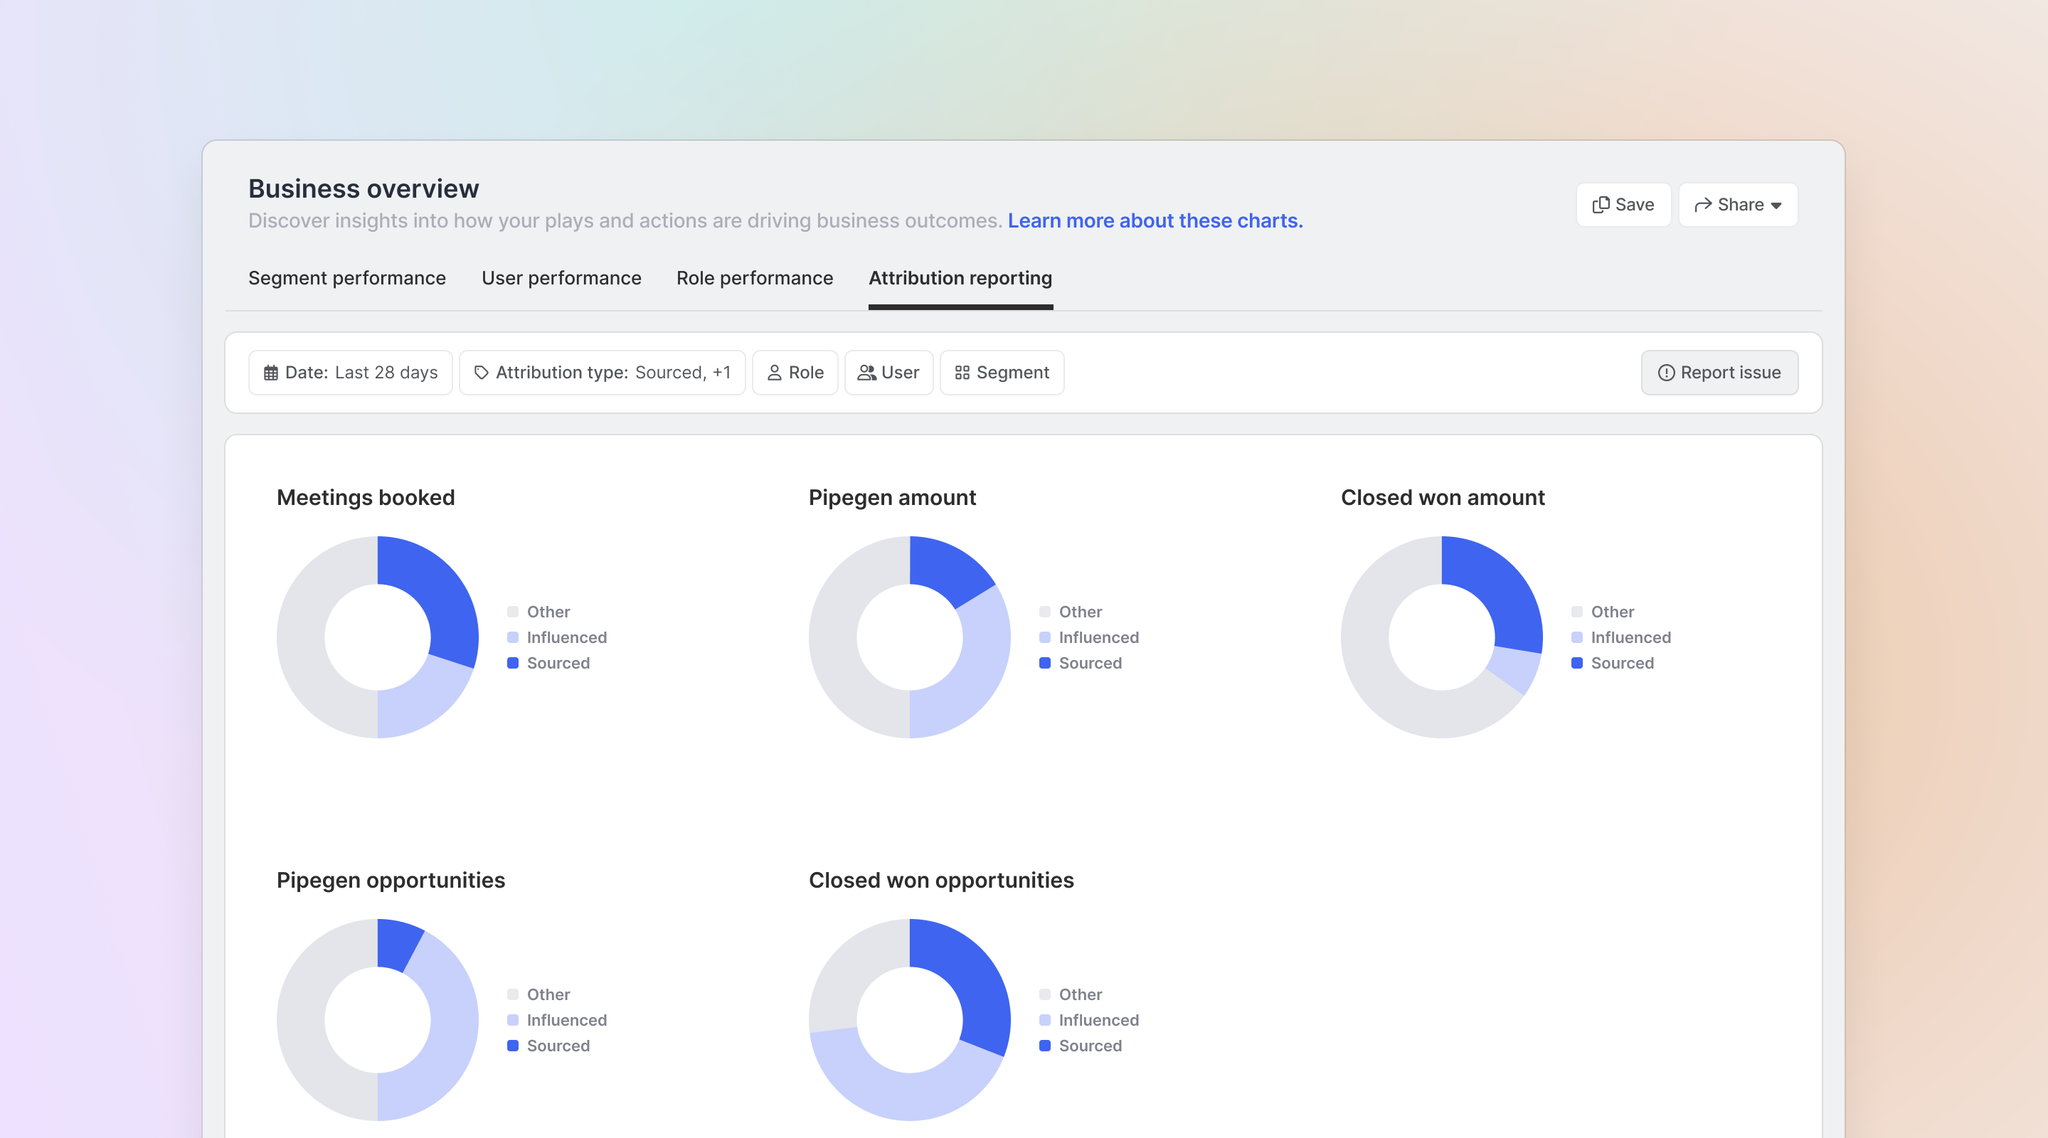Click the person icon in Role filter
The width and height of the screenshot is (2048, 1138).
[774, 373]
